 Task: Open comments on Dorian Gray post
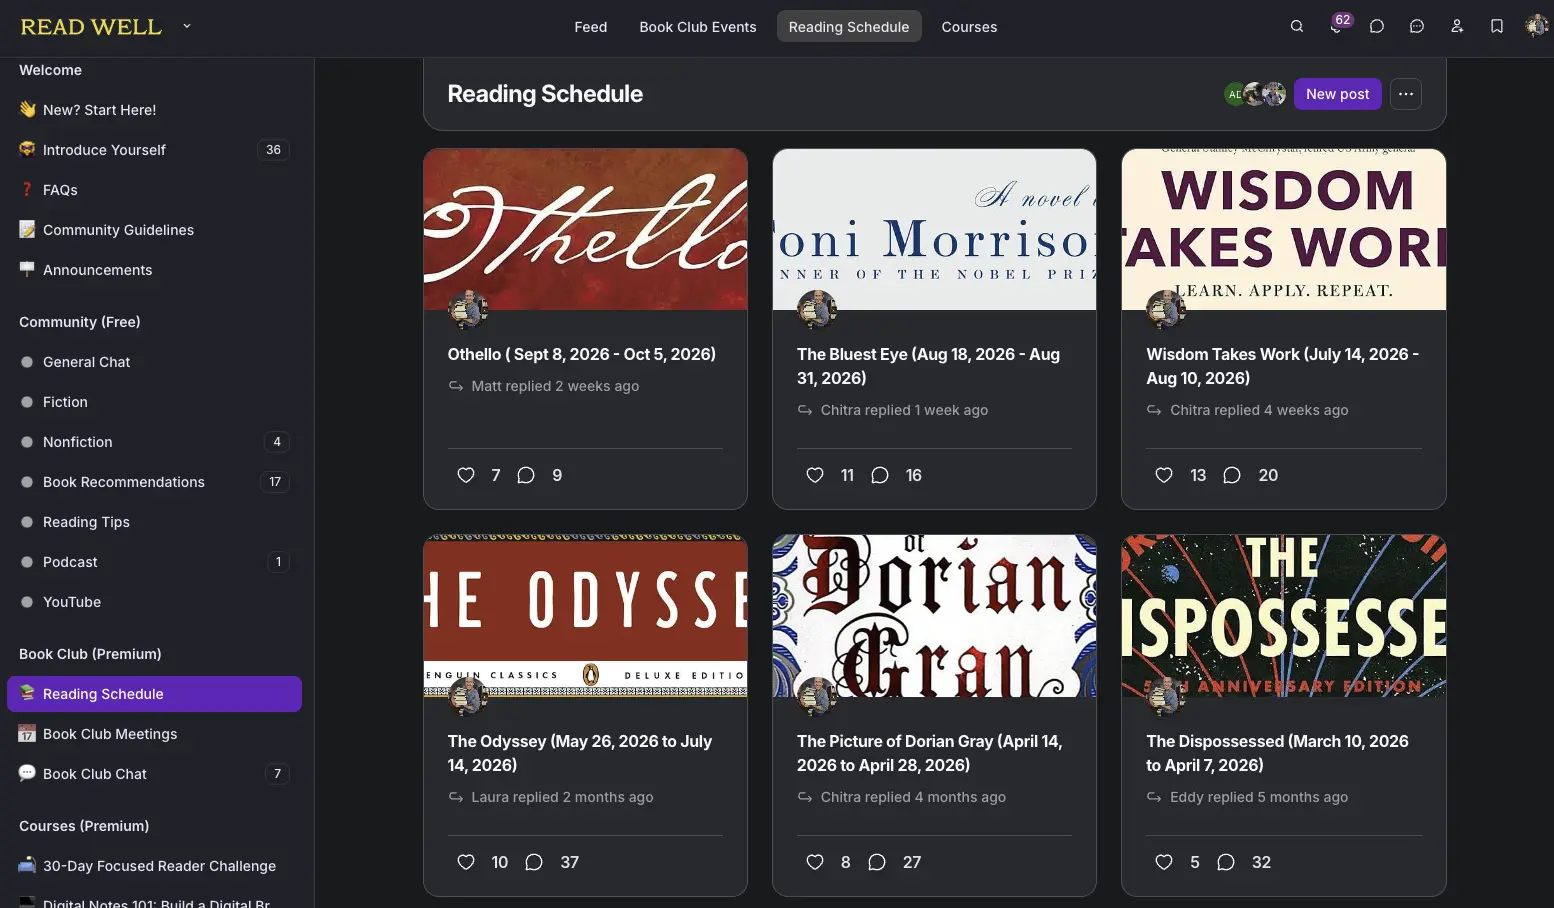[877, 862]
